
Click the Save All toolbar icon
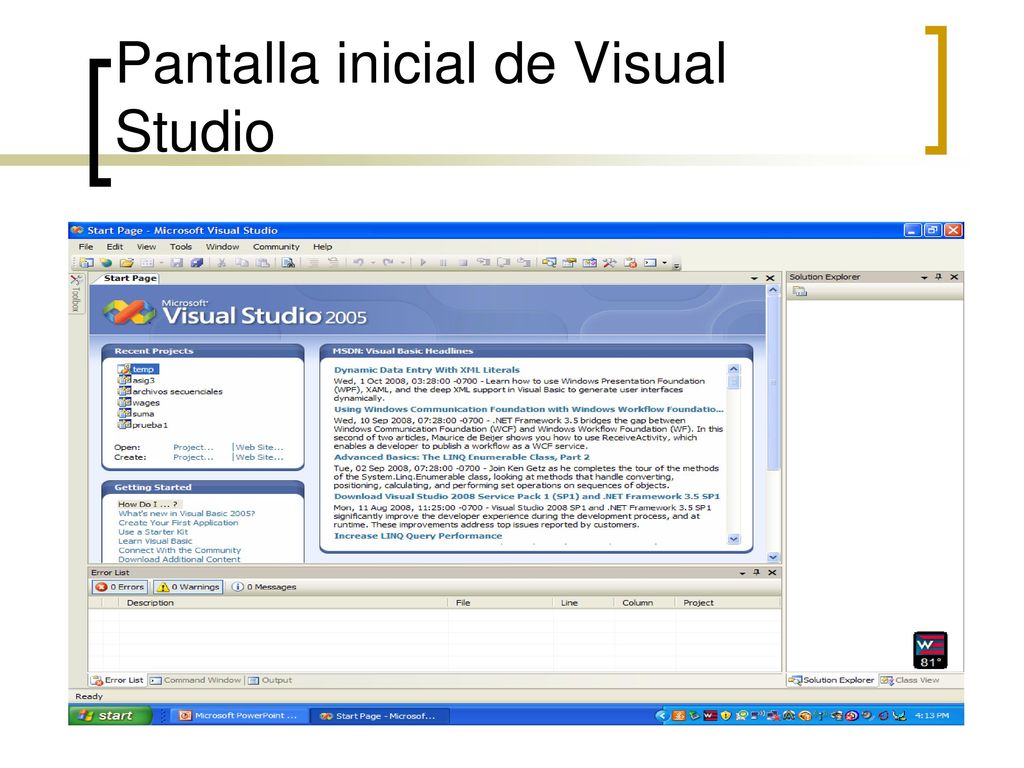(197, 263)
